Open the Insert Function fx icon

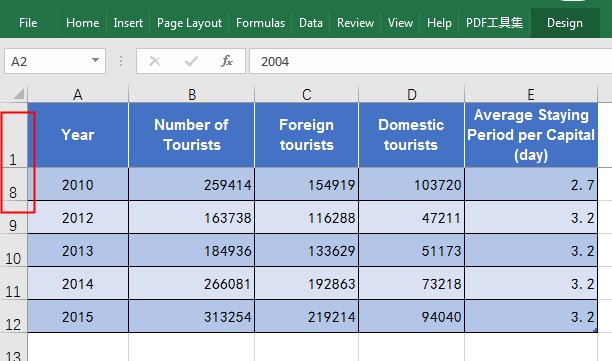point(227,61)
